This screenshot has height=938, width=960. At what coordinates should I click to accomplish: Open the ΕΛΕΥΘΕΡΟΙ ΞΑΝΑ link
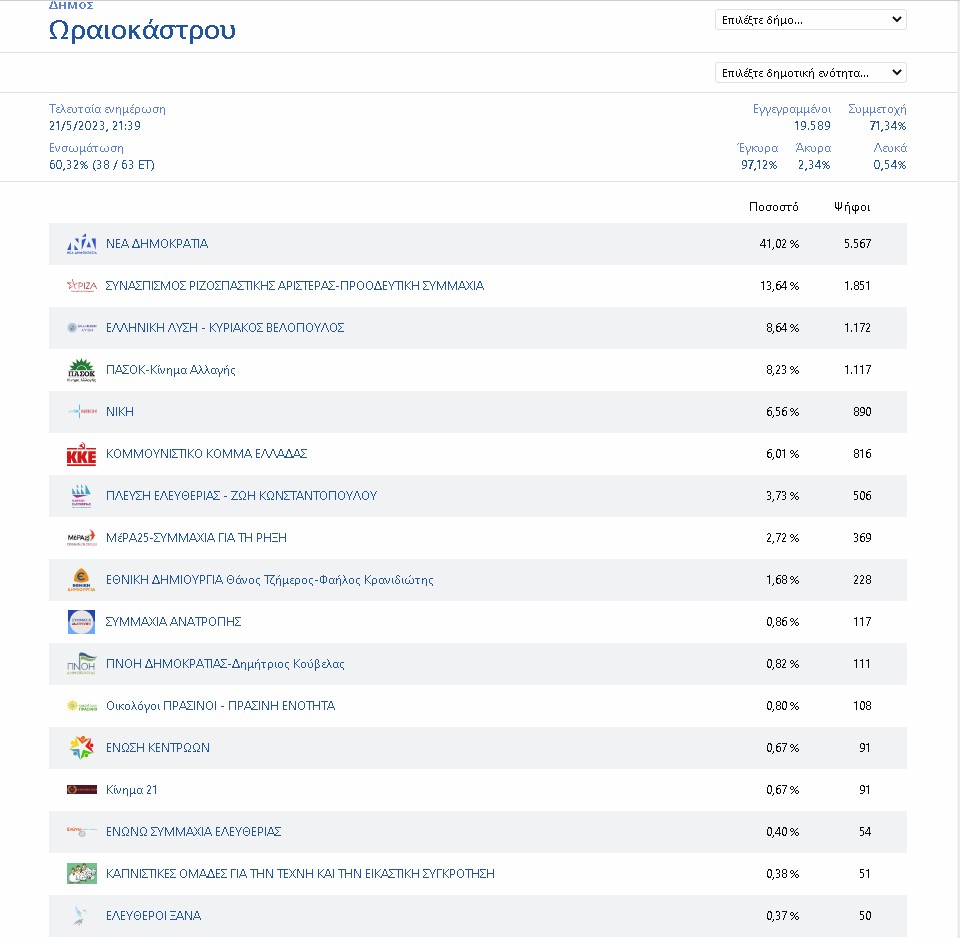[x=153, y=915]
